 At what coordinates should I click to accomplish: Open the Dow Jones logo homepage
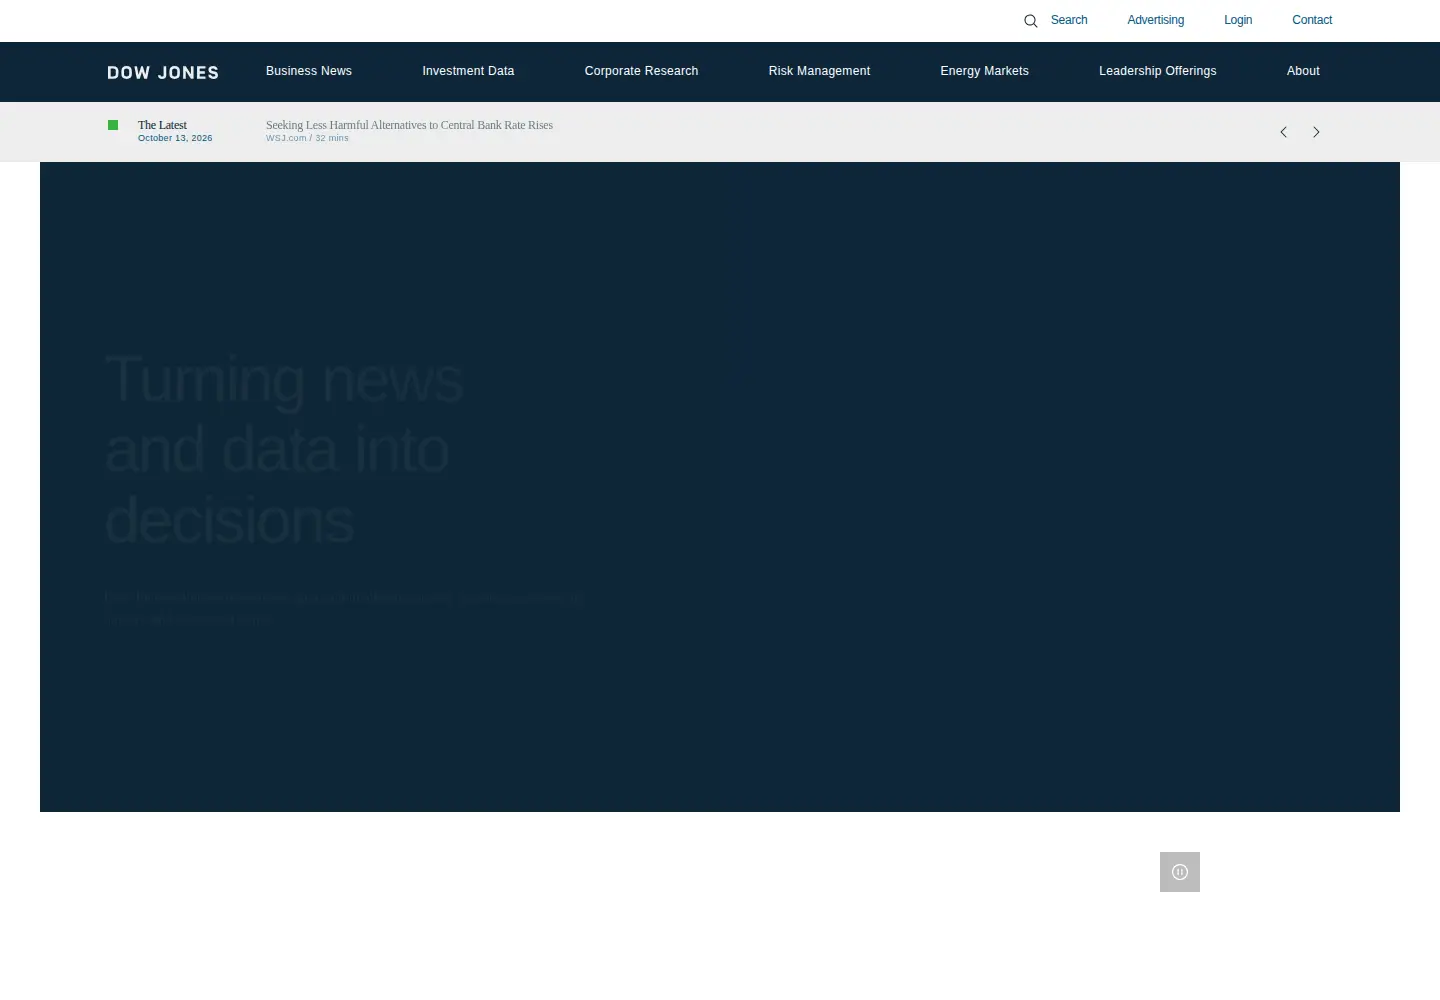pos(163,72)
